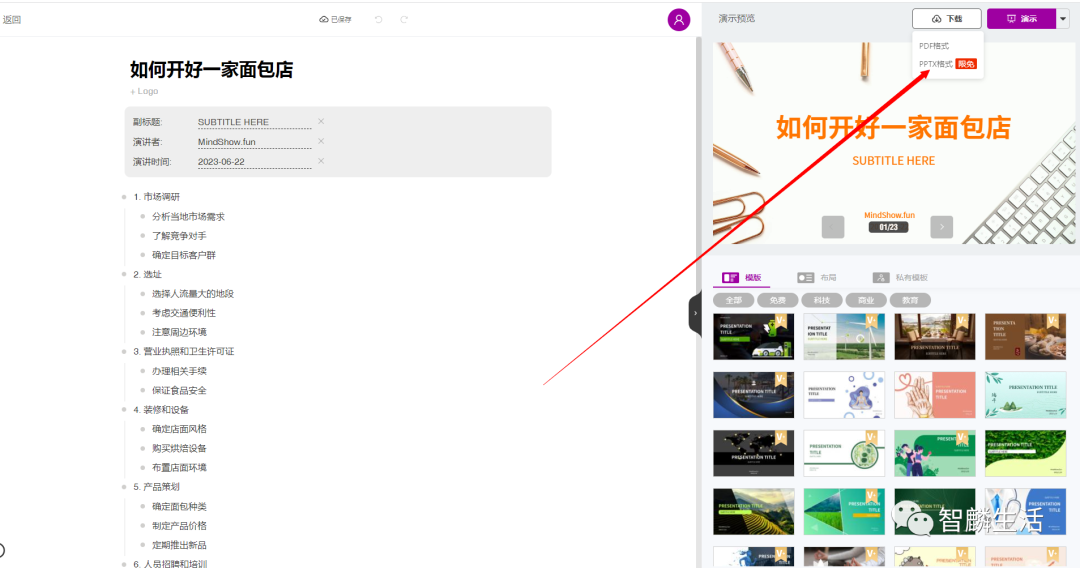Click the 返回 back link
This screenshot has width=1080, height=568.
[12, 19]
